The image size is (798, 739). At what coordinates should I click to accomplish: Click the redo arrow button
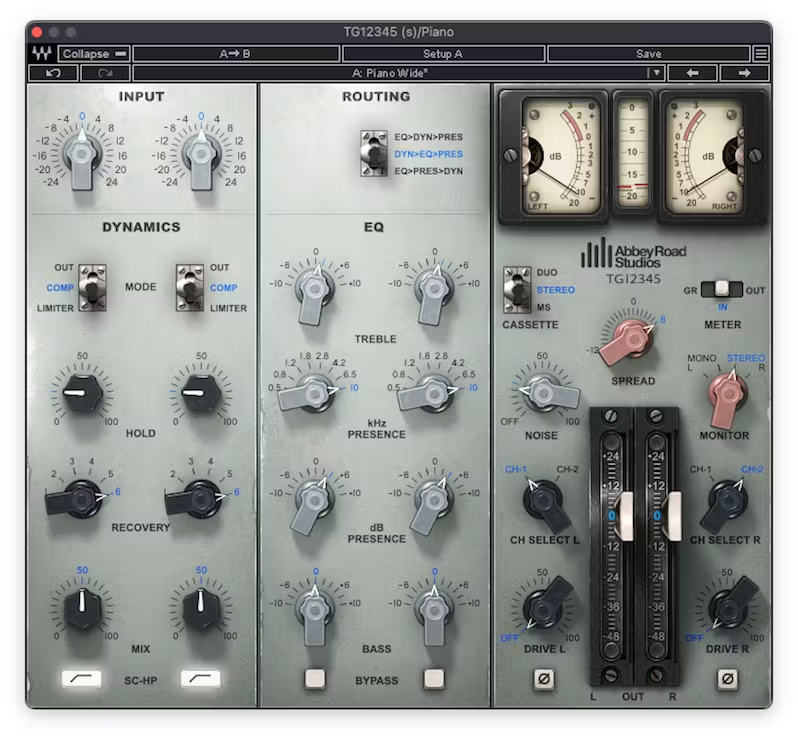pos(105,73)
